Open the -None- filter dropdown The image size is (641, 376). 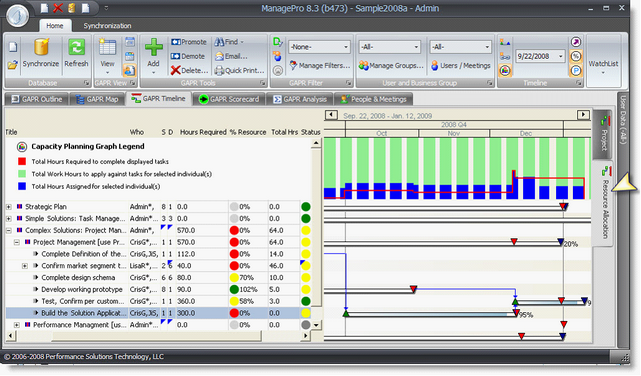pos(319,47)
